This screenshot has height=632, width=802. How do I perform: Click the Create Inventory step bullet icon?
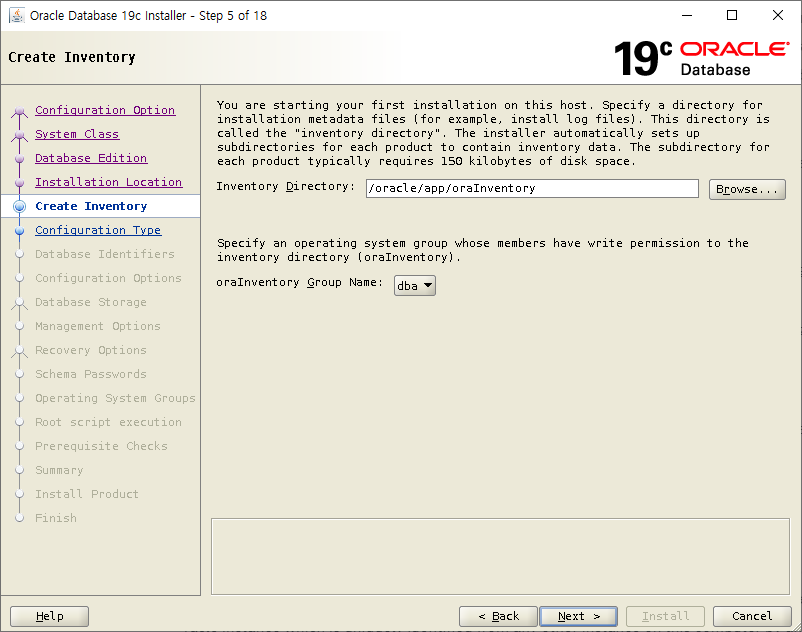coord(19,206)
